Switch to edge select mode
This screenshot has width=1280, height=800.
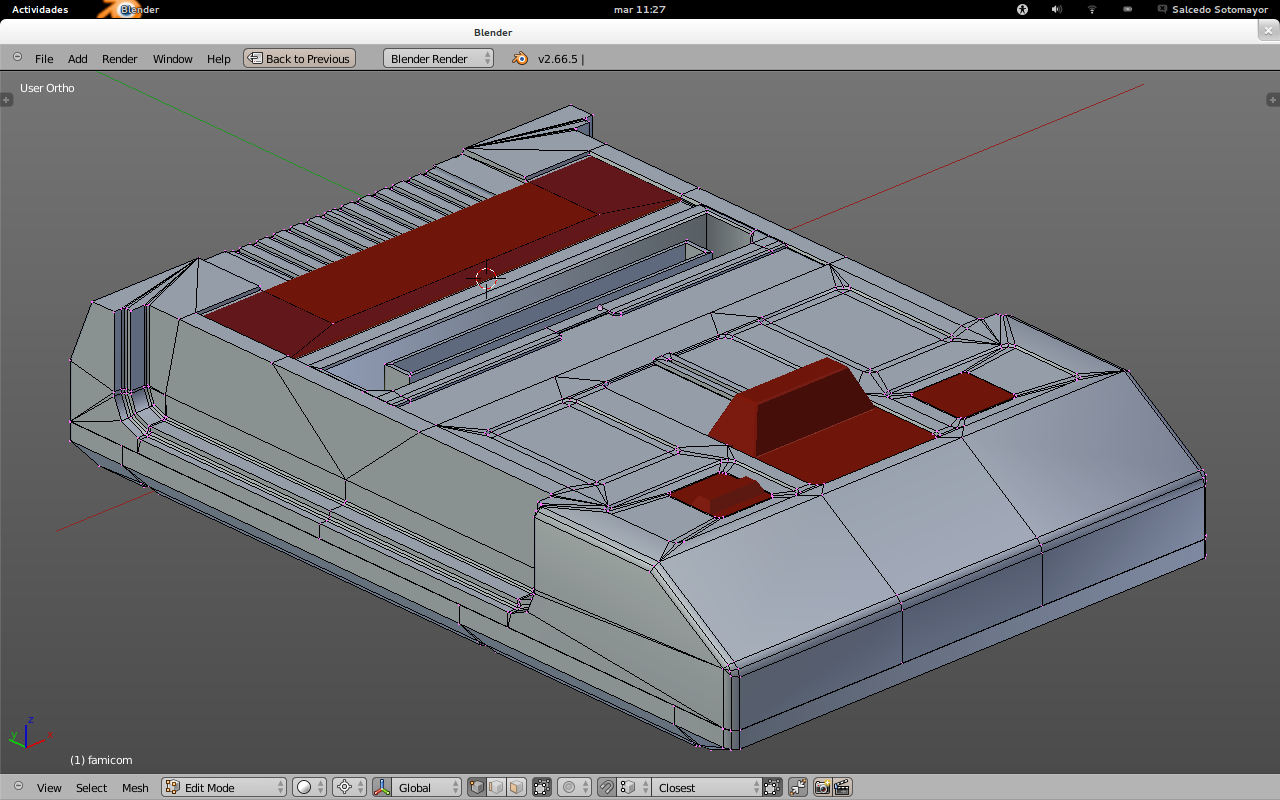pyautogui.click(x=496, y=788)
